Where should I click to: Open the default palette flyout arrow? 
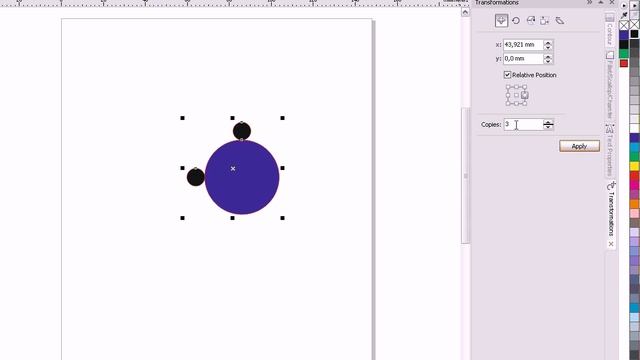pyautogui.click(x=635, y=6)
